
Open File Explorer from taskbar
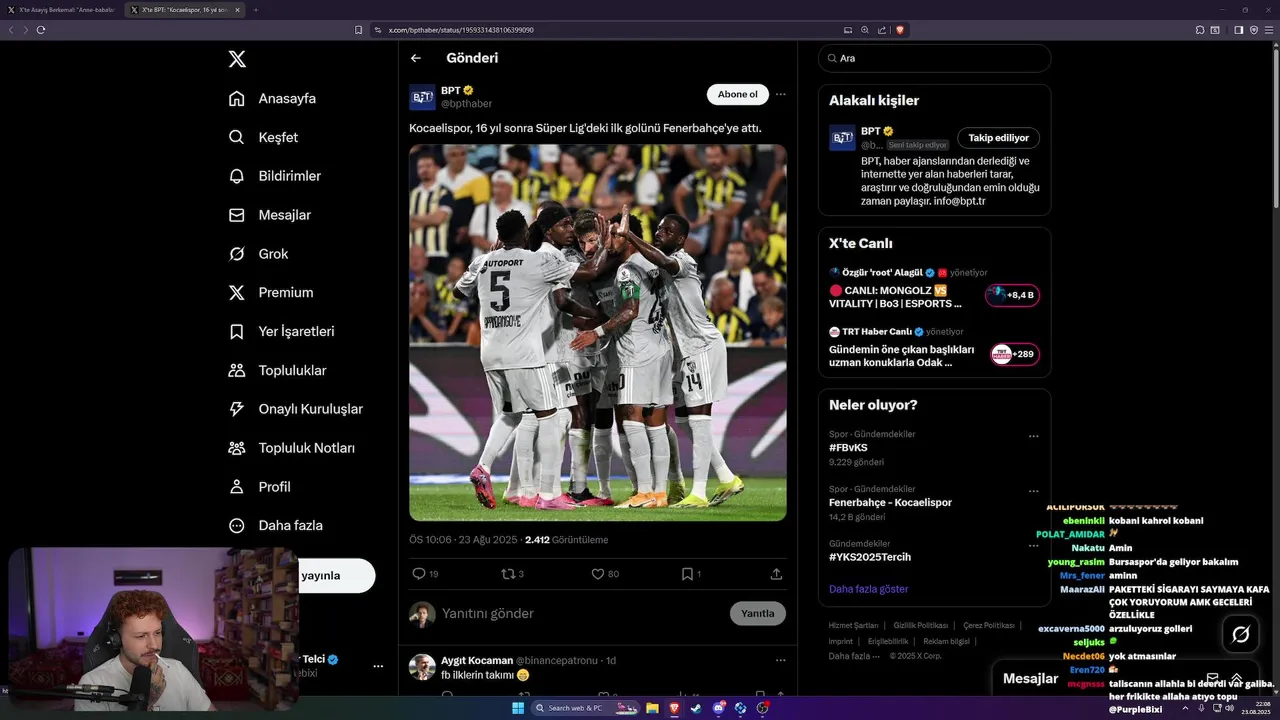[652, 708]
